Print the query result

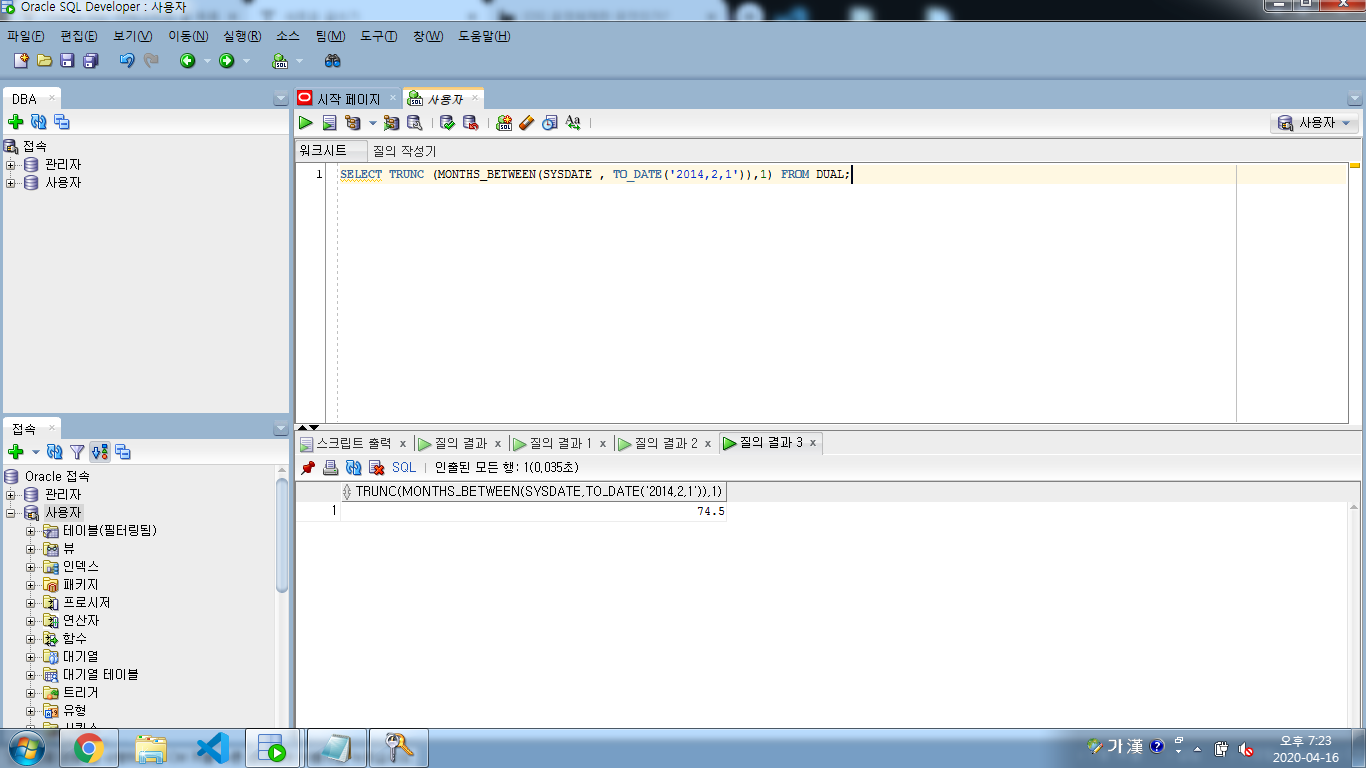[x=331, y=467]
